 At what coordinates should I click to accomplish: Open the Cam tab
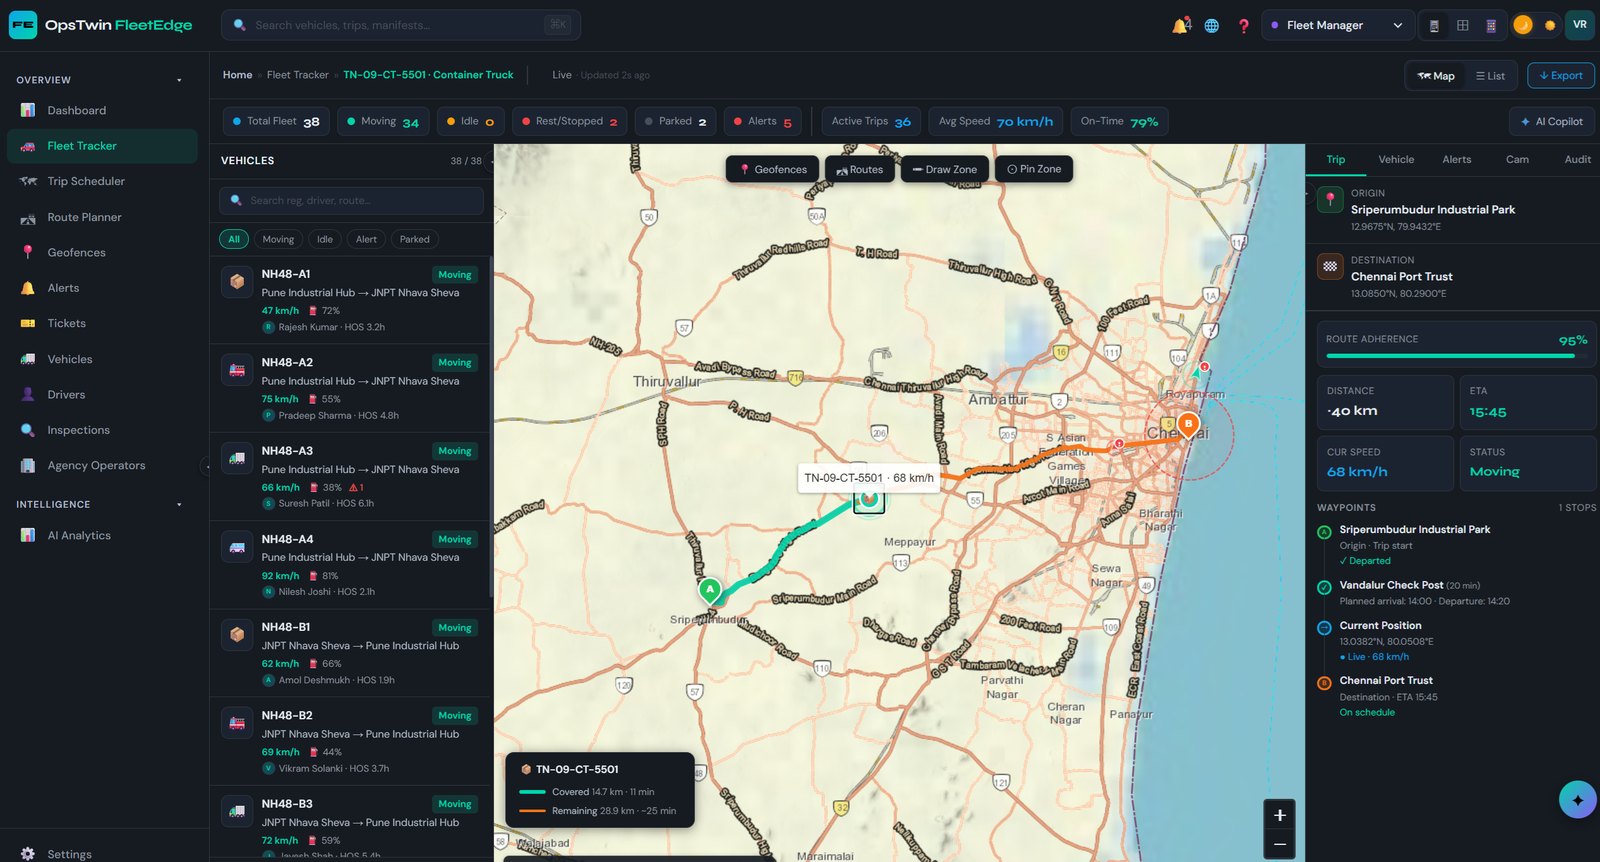tap(1517, 160)
